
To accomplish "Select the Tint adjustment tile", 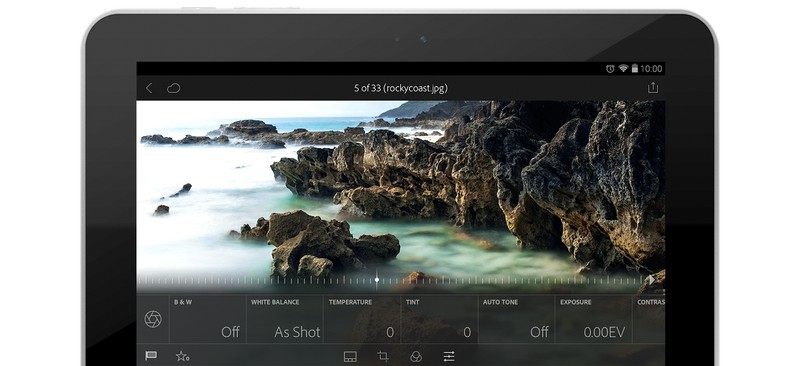I will click(x=439, y=320).
